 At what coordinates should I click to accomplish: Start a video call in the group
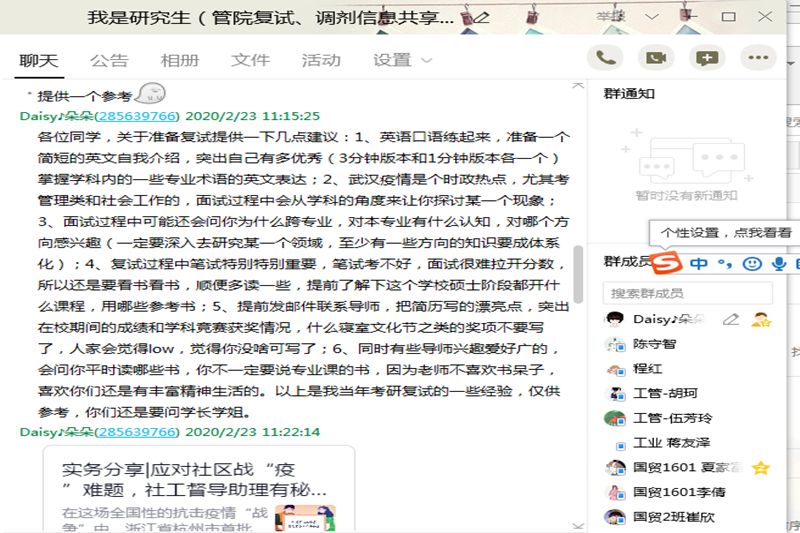(x=656, y=58)
